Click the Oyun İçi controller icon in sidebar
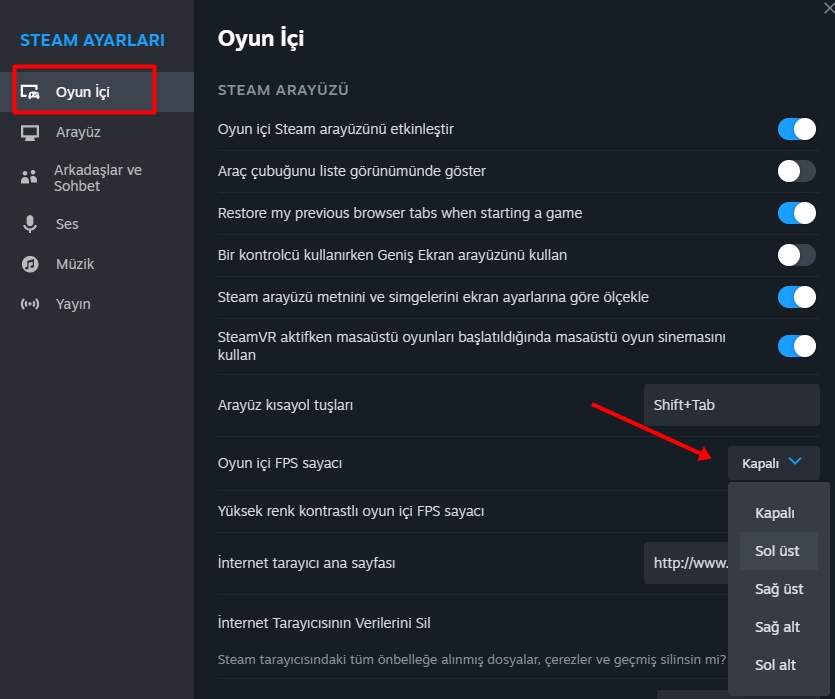Viewport: 835px width, 699px height. [30, 92]
